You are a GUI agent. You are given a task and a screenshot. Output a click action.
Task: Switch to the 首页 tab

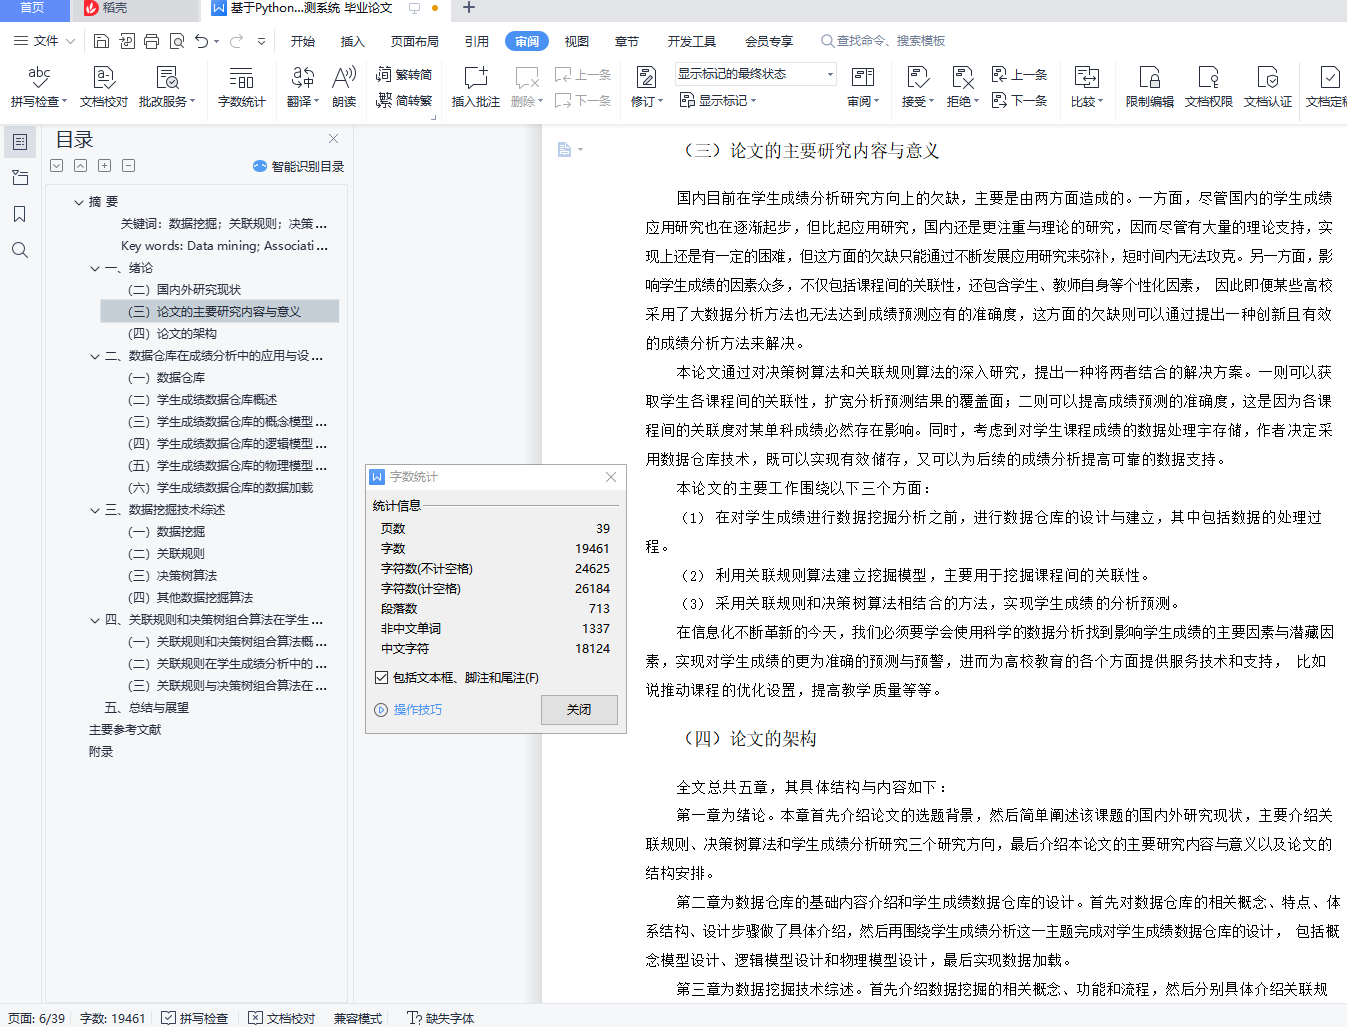pyautogui.click(x=33, y=8)
